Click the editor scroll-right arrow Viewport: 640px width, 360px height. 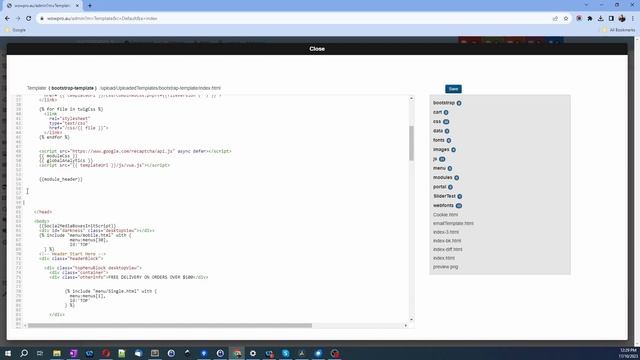tap(405, 325)
